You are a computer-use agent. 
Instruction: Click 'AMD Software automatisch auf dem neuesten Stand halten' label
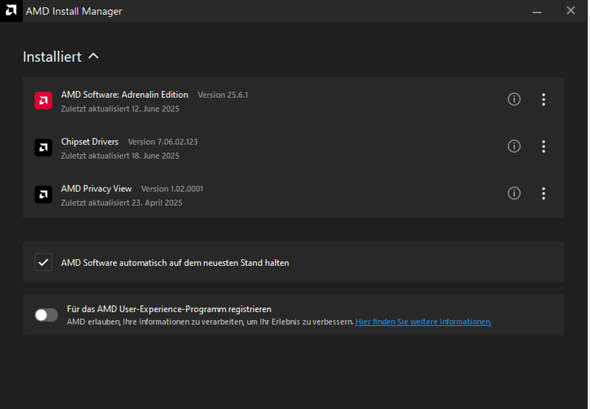[175, 263]
